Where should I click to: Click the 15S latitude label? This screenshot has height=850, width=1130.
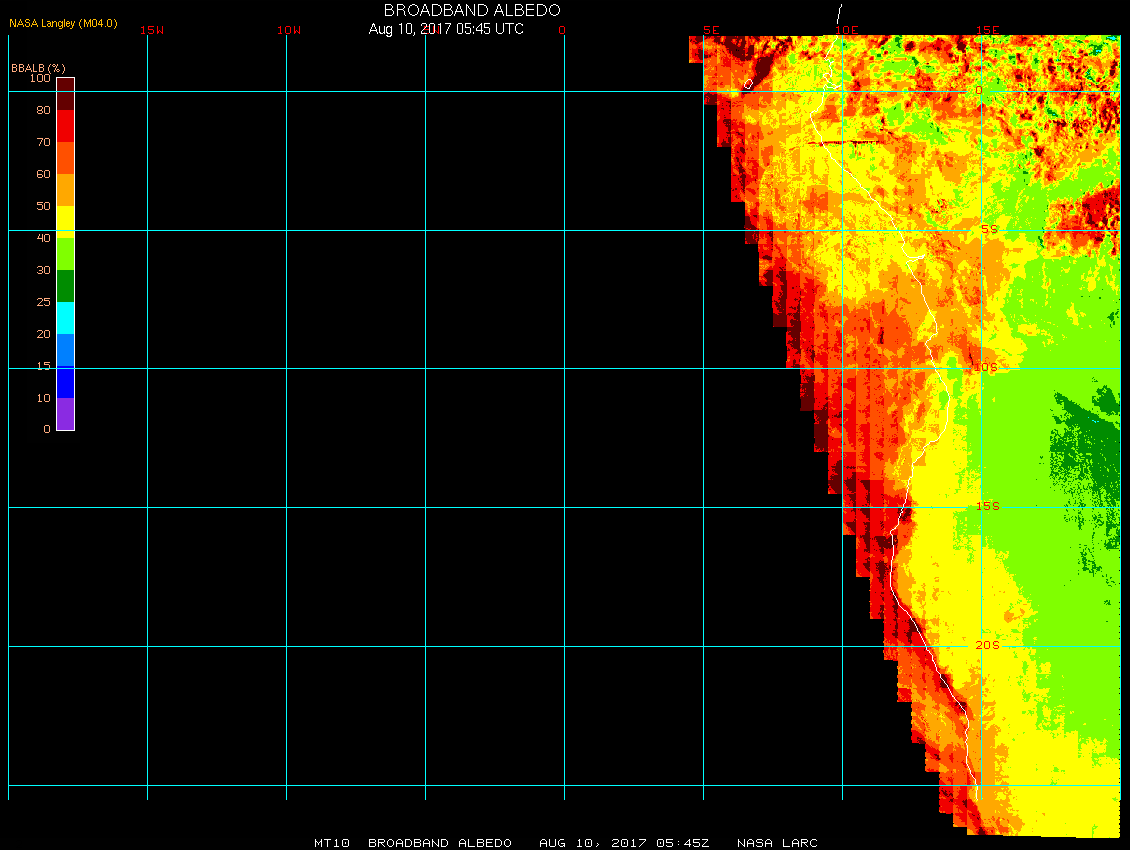click(987, 507)
